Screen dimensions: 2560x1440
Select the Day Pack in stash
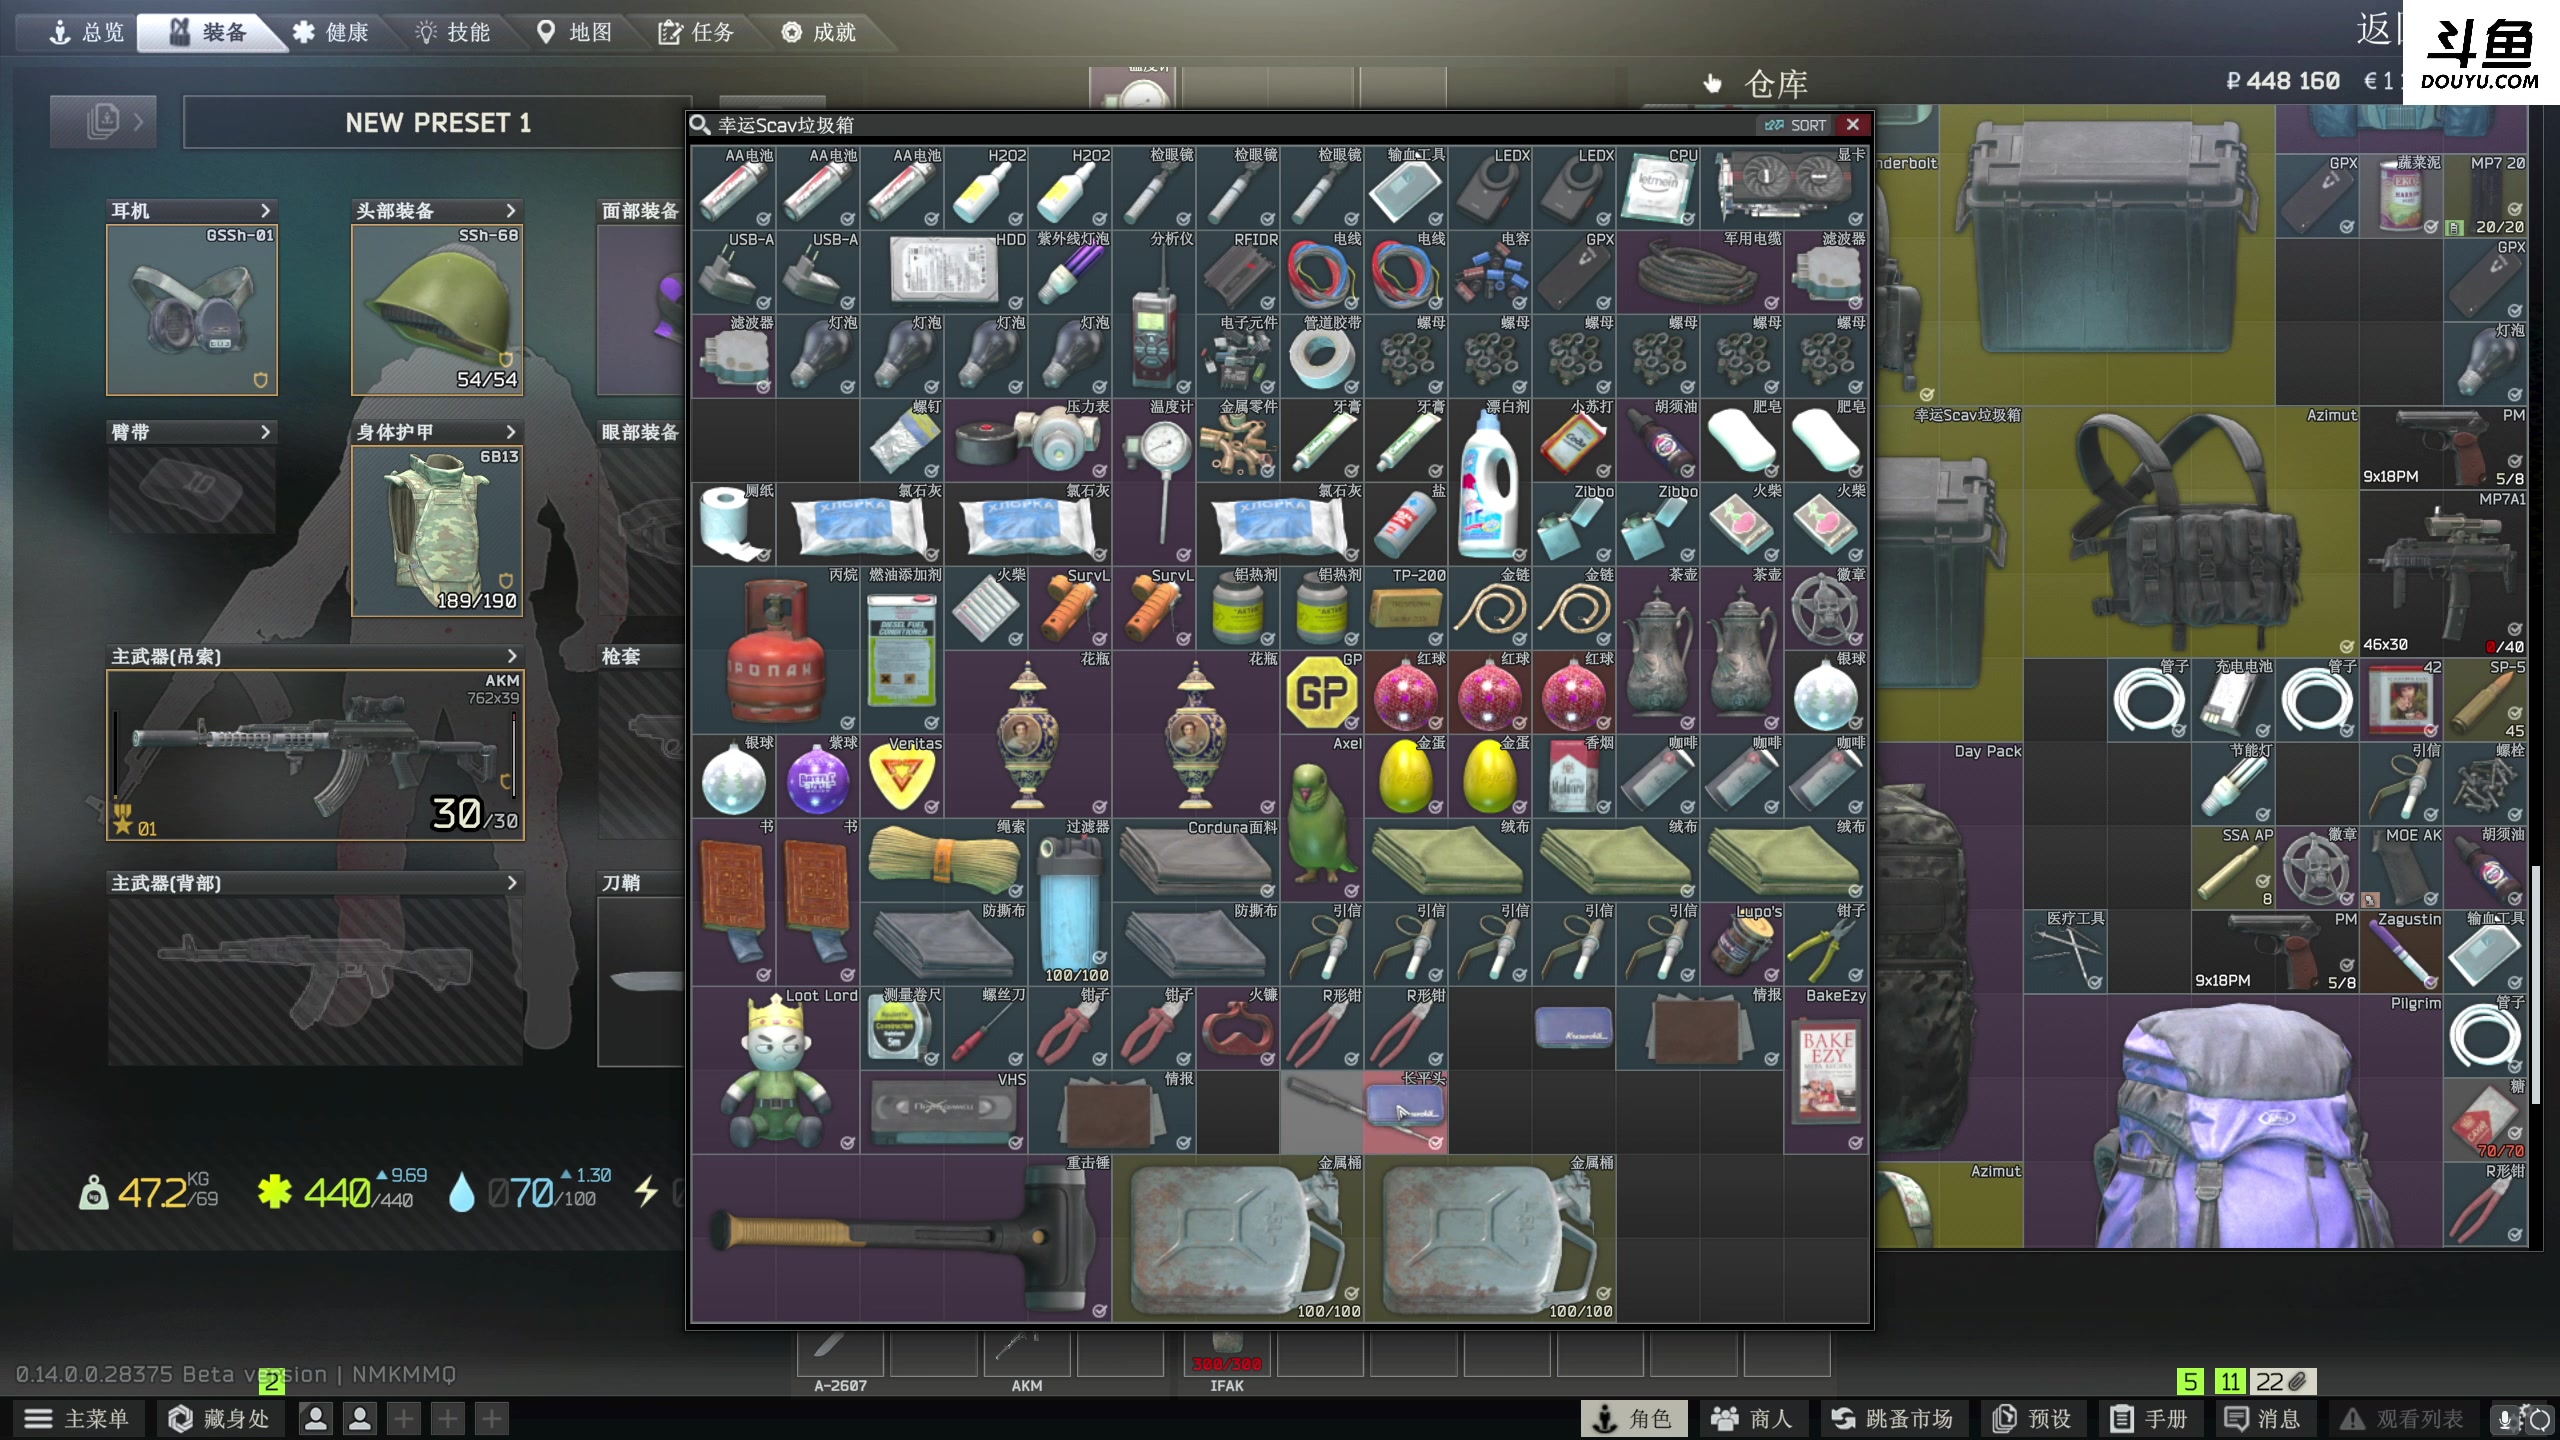tap(1948, 950)
